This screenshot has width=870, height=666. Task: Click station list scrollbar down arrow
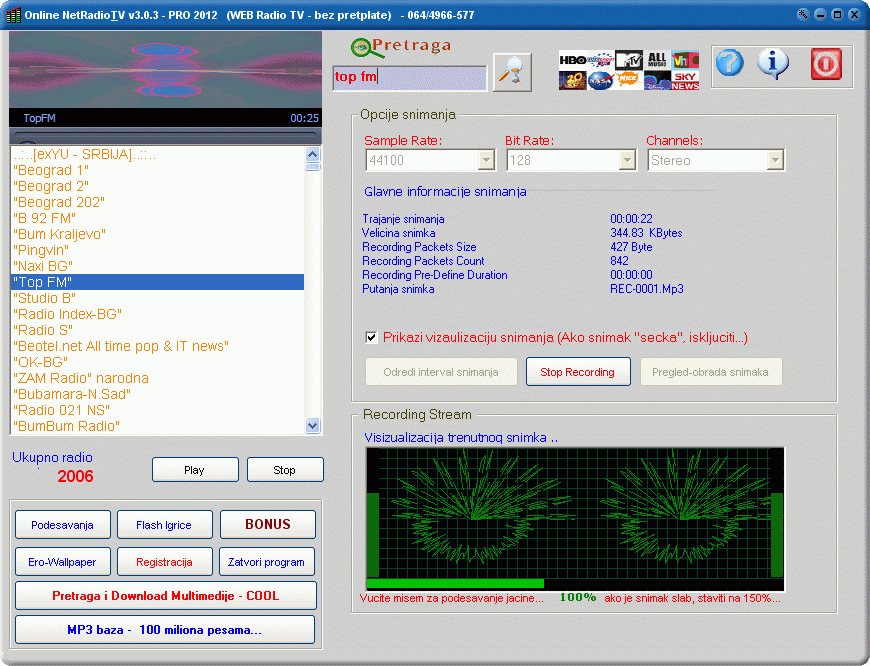[313, 426]
